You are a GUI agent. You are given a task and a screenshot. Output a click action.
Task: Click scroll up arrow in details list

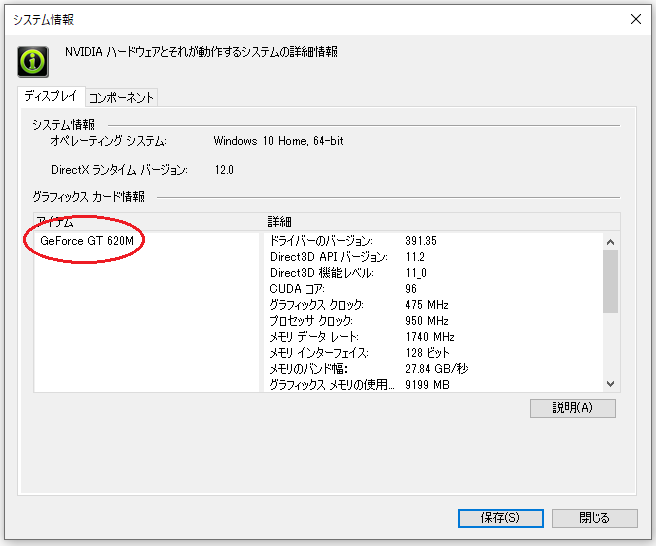(610, 242)
